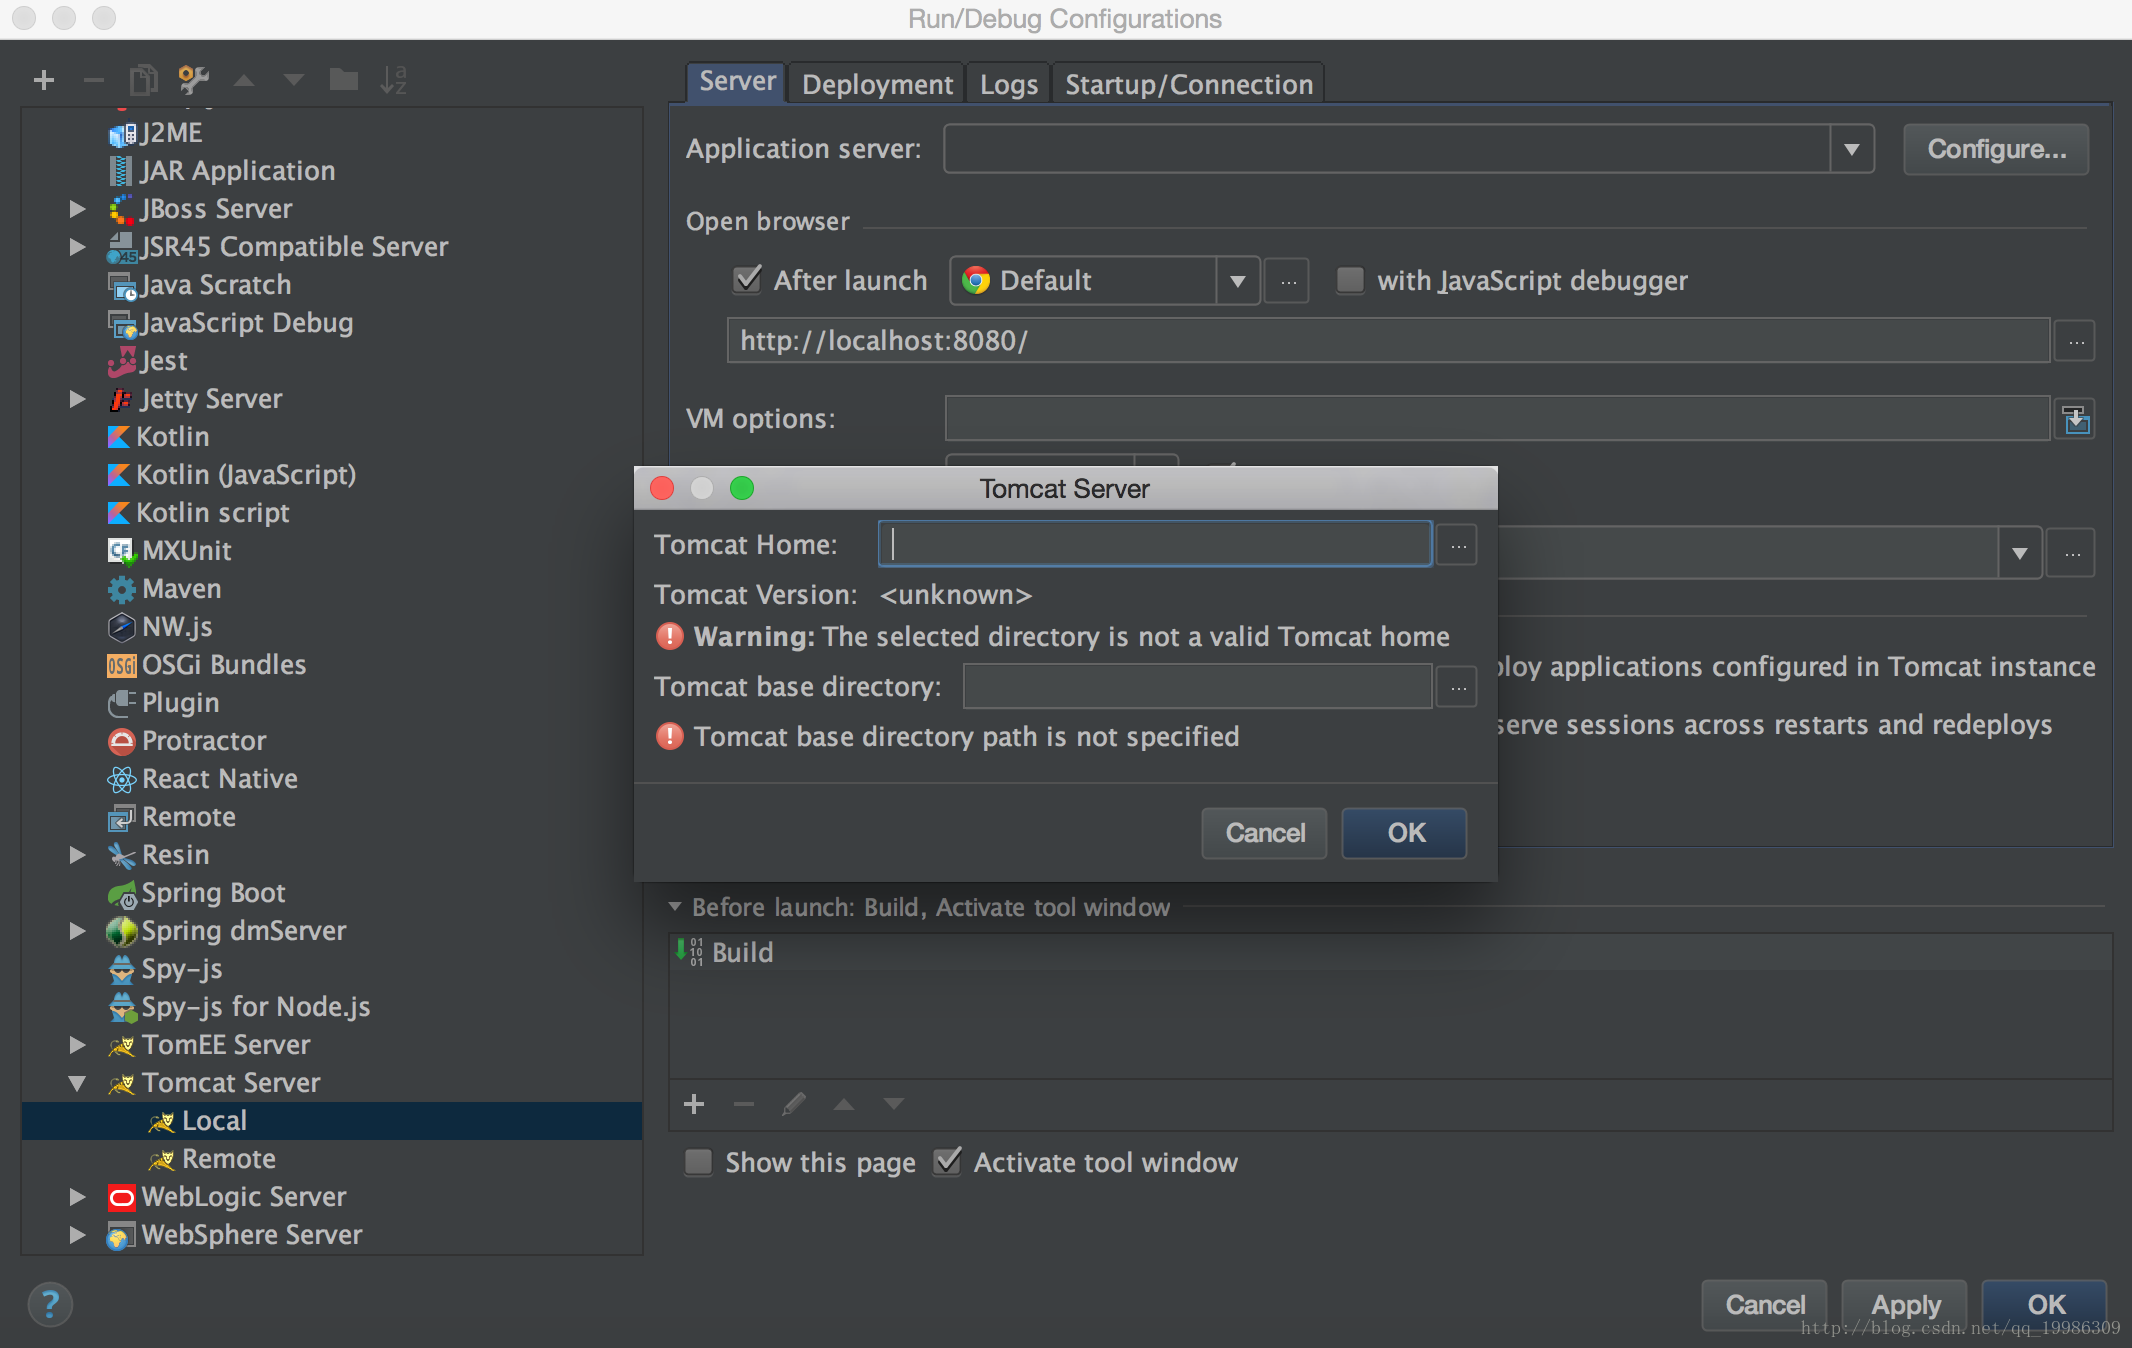Click the sort configurations alphabetically icon

[393, 80]
